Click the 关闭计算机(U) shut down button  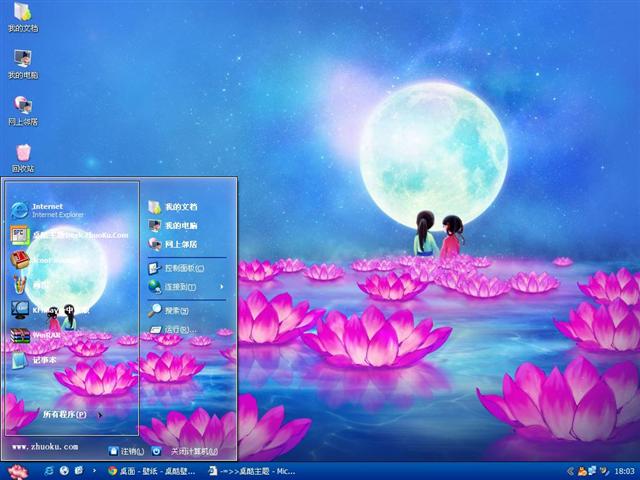coord(184,451)
